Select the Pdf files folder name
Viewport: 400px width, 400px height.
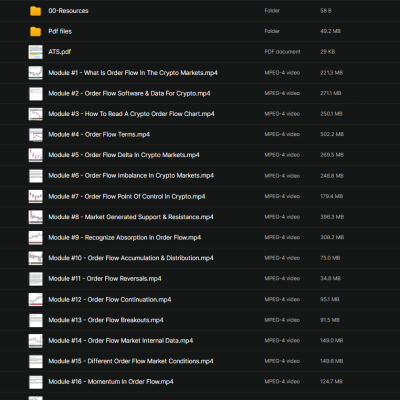click(x=60, y=31)
